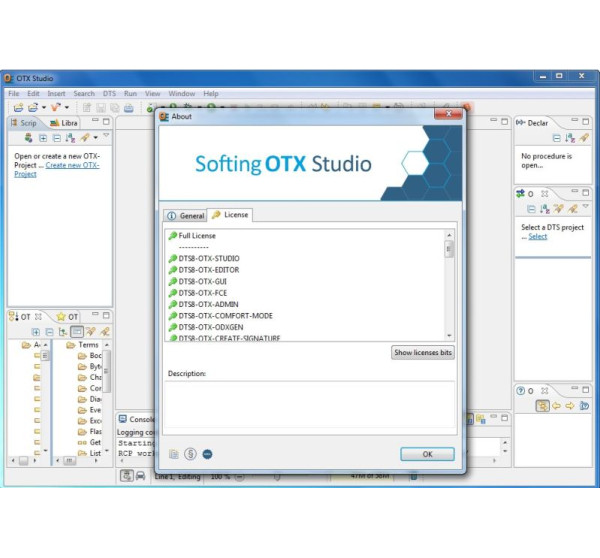Click the printer icon in main toolbar
600x558 pixels.
[127, 107]
